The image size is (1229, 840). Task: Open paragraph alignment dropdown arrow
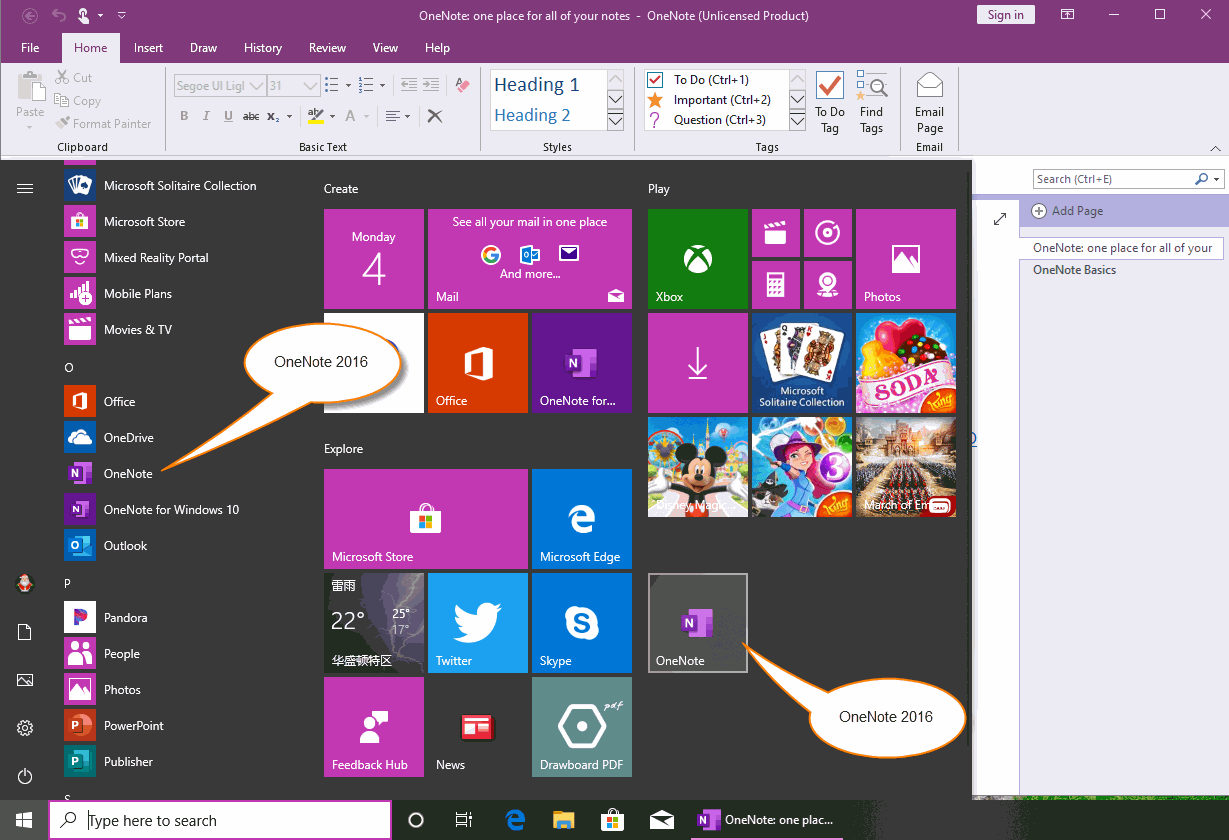click(x=408, y=116)
